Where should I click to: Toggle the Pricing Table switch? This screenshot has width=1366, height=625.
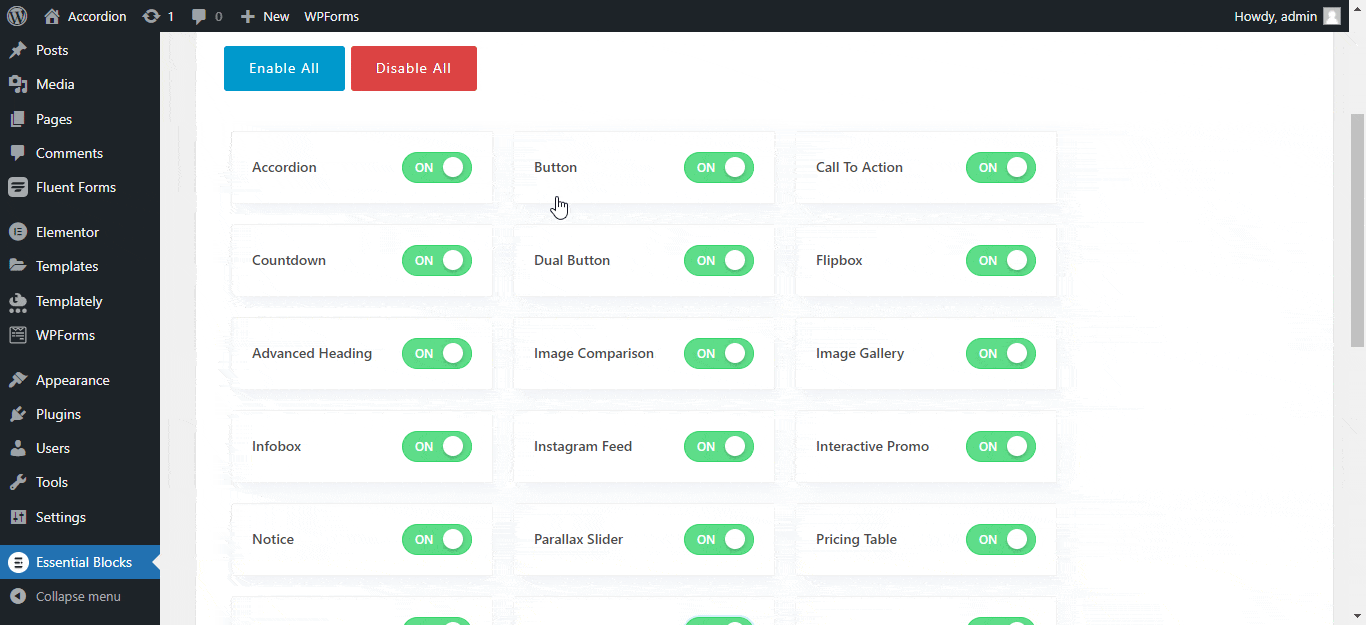click(x=1001, y=539)
